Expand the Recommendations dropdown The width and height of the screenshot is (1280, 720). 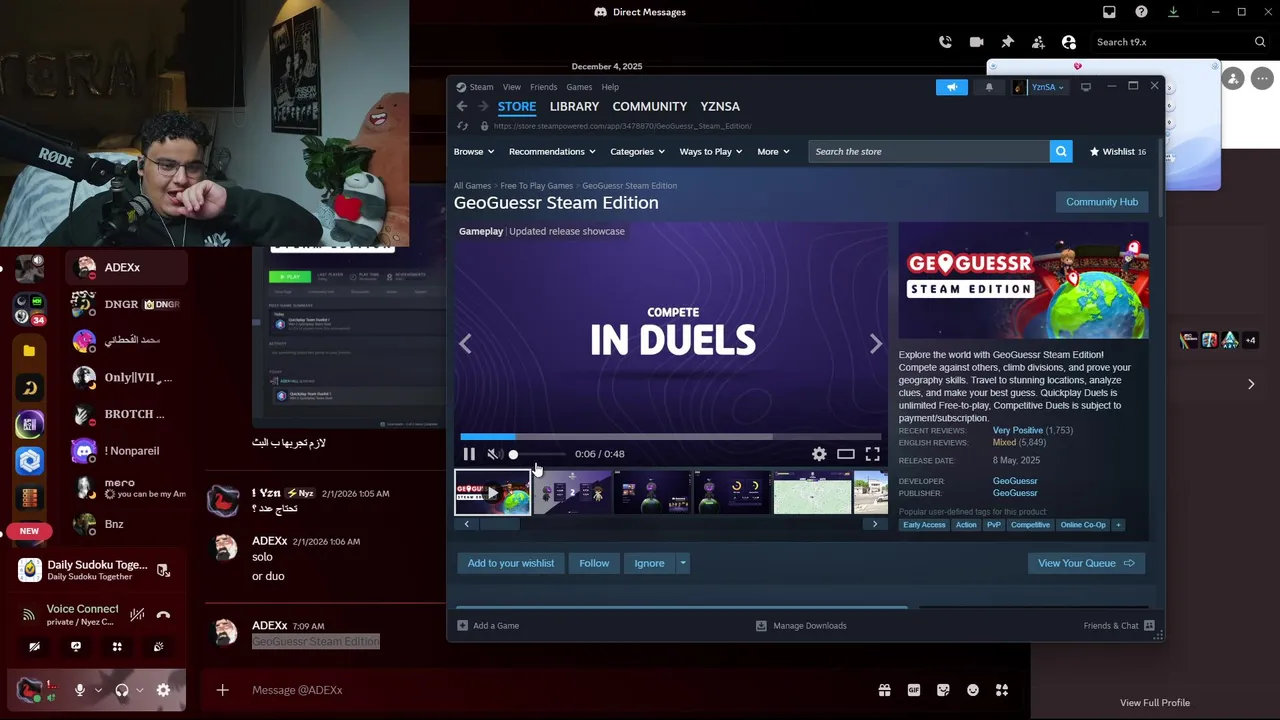[x=552, y=151]
